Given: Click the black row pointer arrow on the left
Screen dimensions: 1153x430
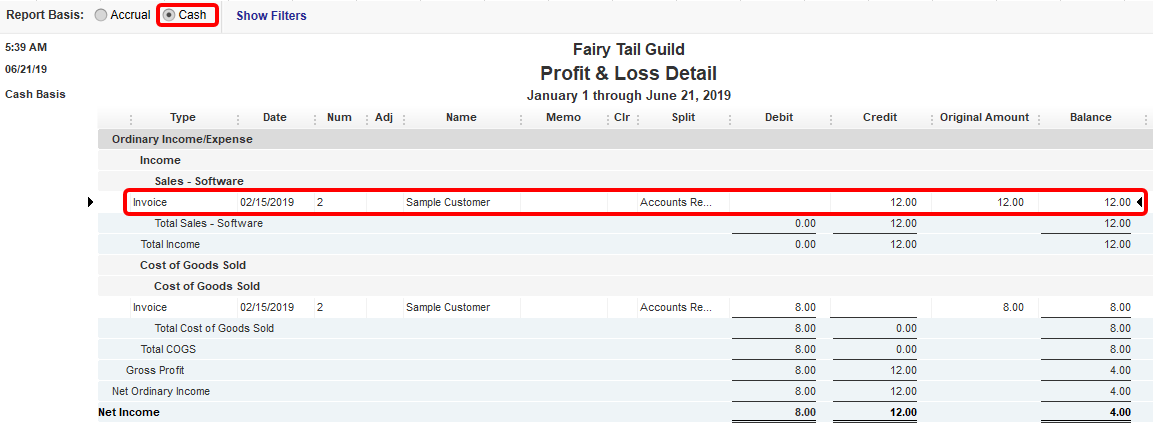Looking at the screenshot, I should pos(91,202).
